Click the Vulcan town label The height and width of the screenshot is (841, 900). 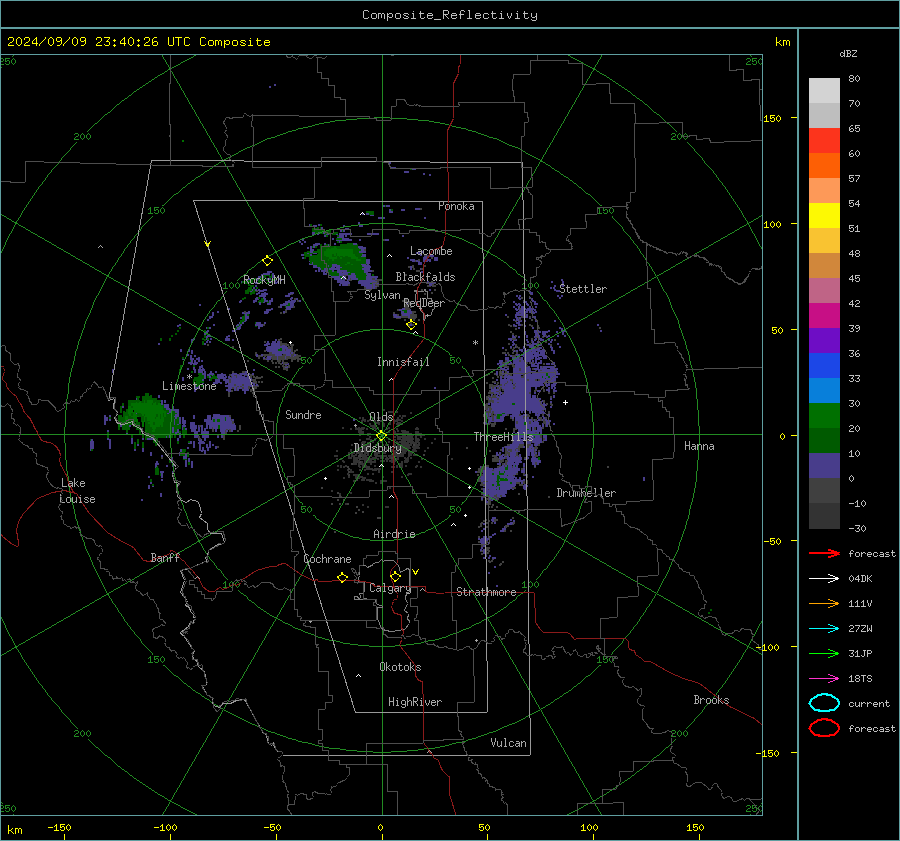(508, 743)
